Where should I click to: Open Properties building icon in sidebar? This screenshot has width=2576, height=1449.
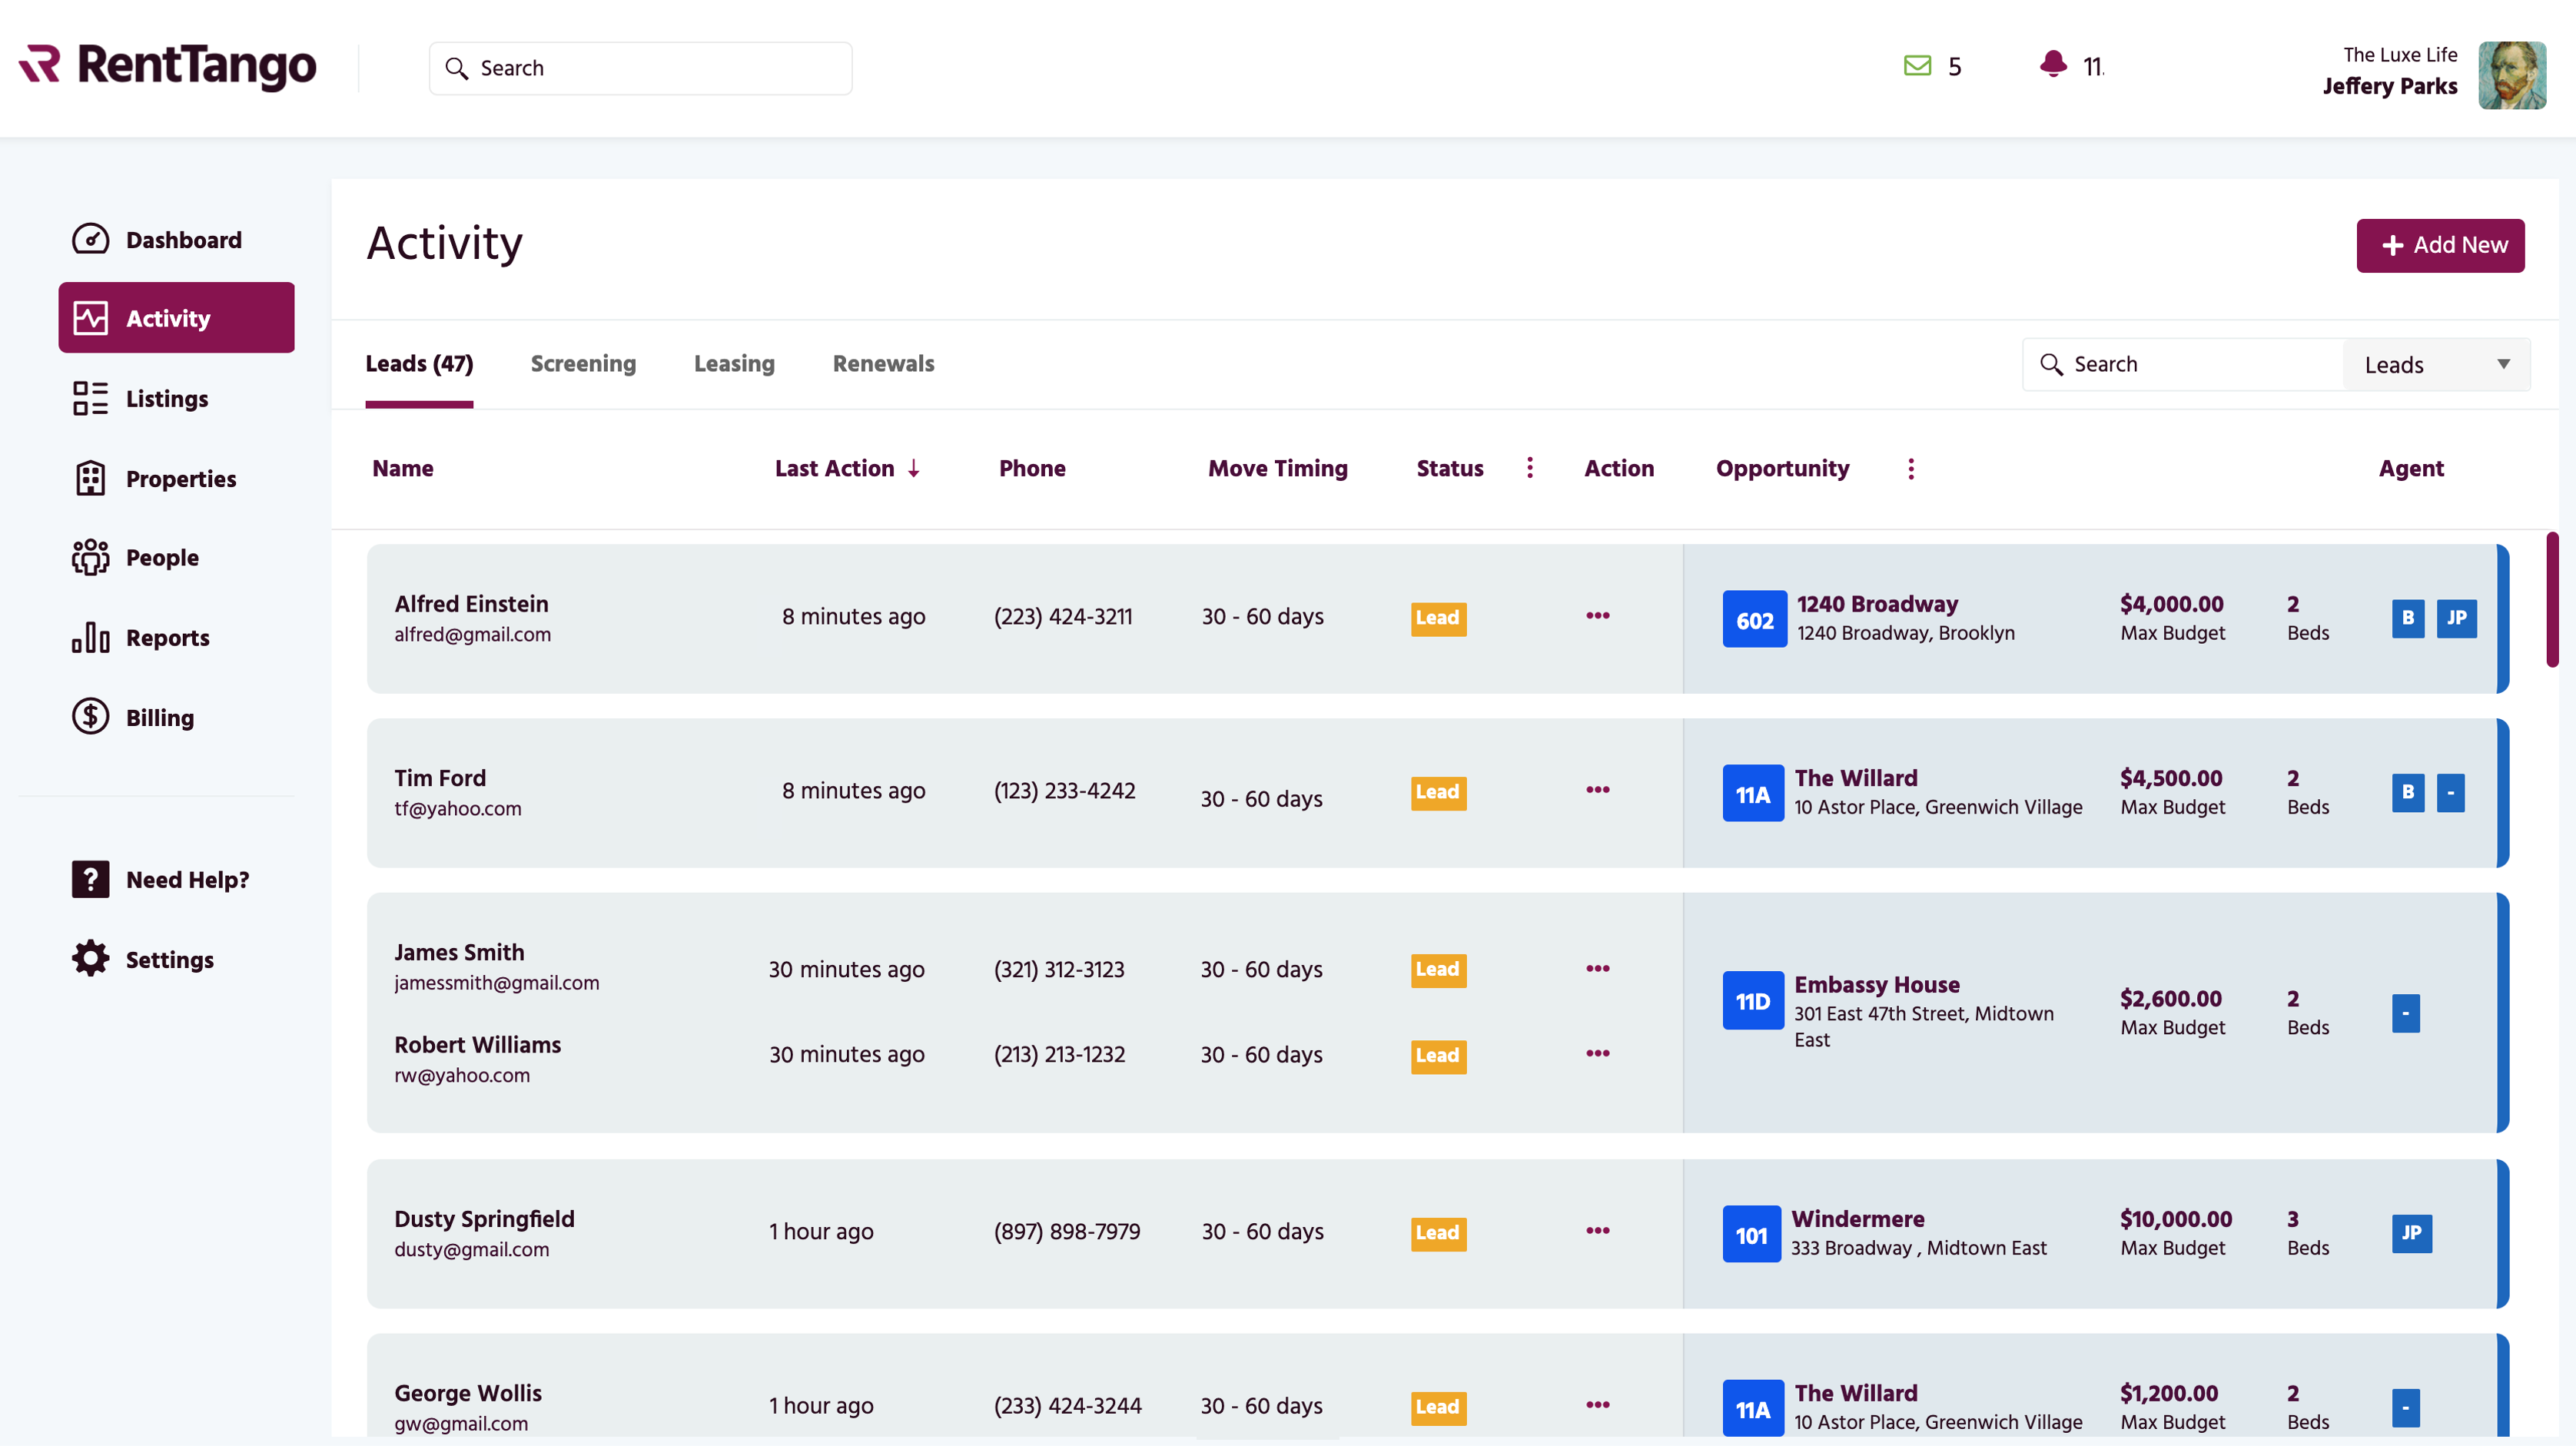click(x=90, y=479)
